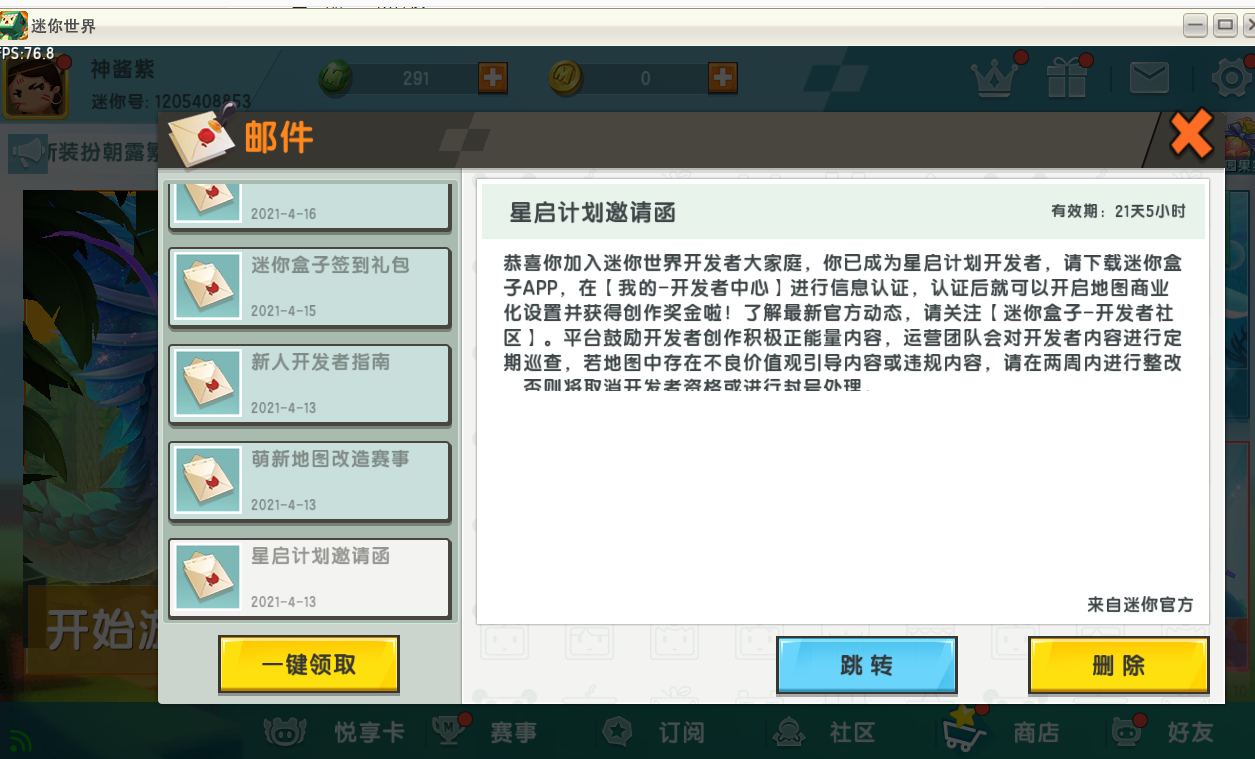Open 社区 in bottom bar
The image size is (1255, 759).
click(852, 733)
